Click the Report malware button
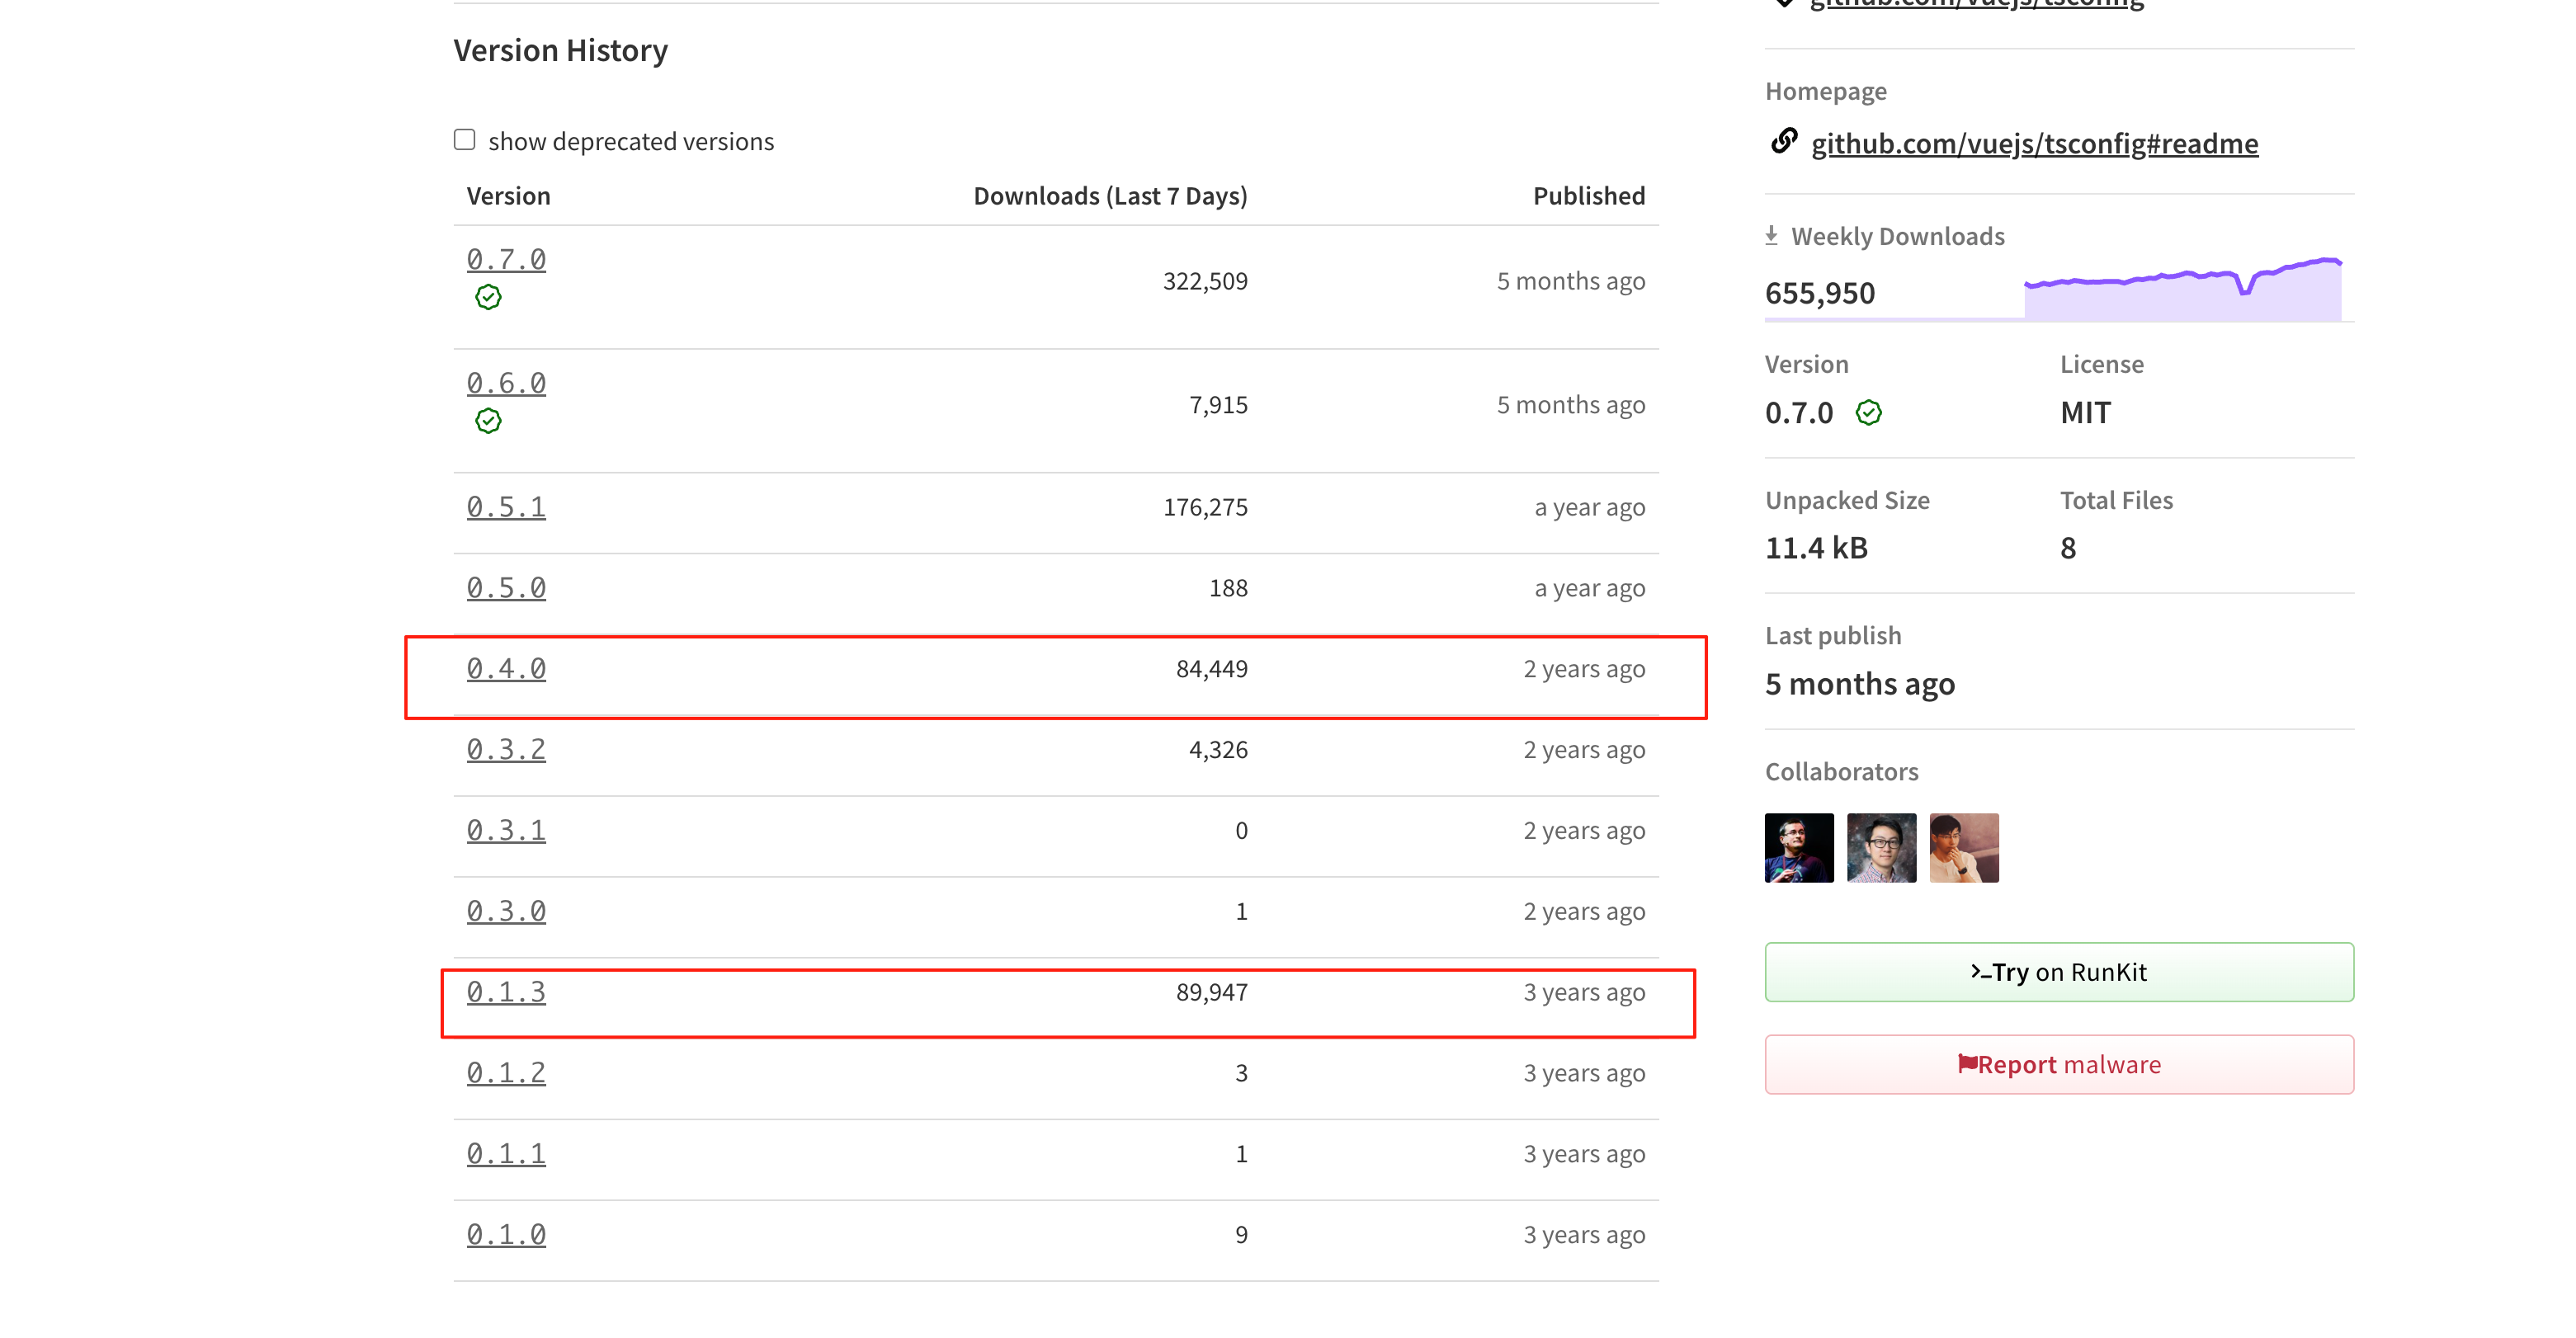This screenshot has height=1338, width=2576. (2059, 1065)
